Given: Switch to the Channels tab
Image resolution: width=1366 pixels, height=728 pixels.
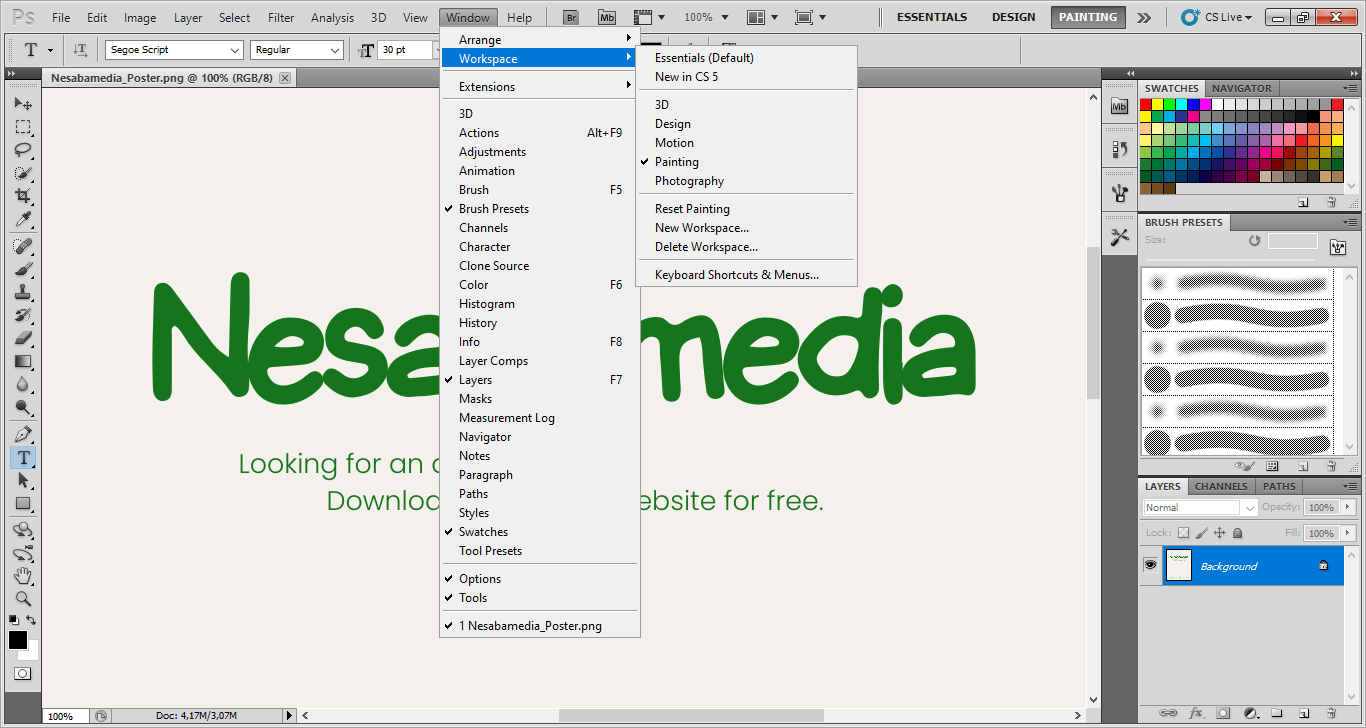Looking at the screenshot, I should tap(1221, 487).
